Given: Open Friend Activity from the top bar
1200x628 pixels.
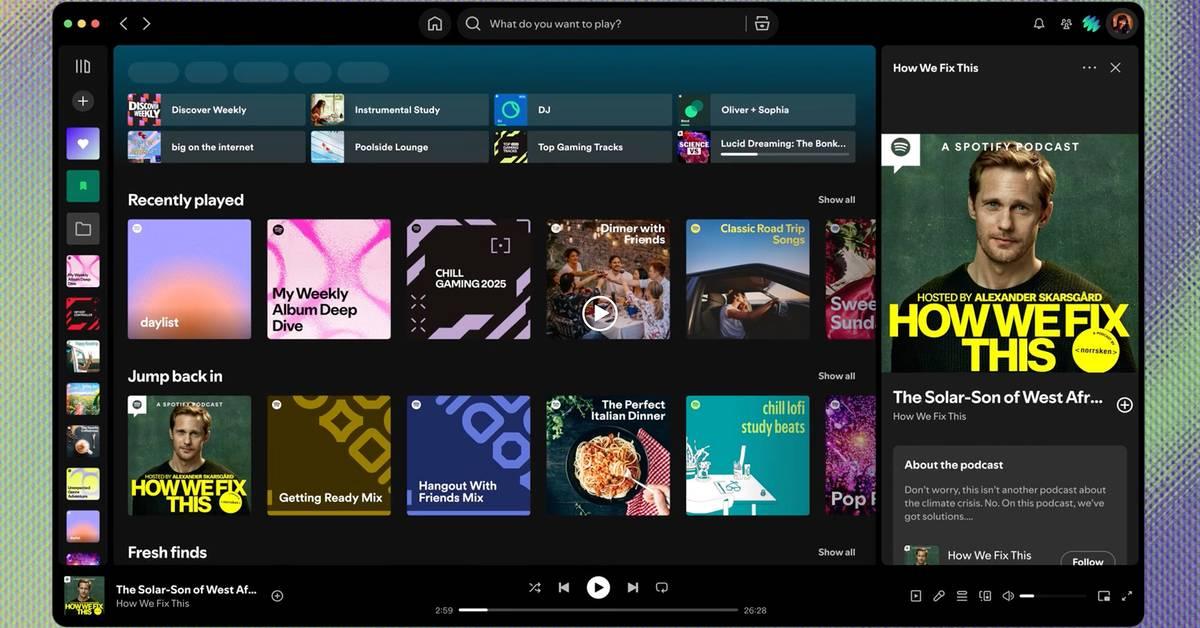Looking at the screenshot, I should (x=1066, y=24).
